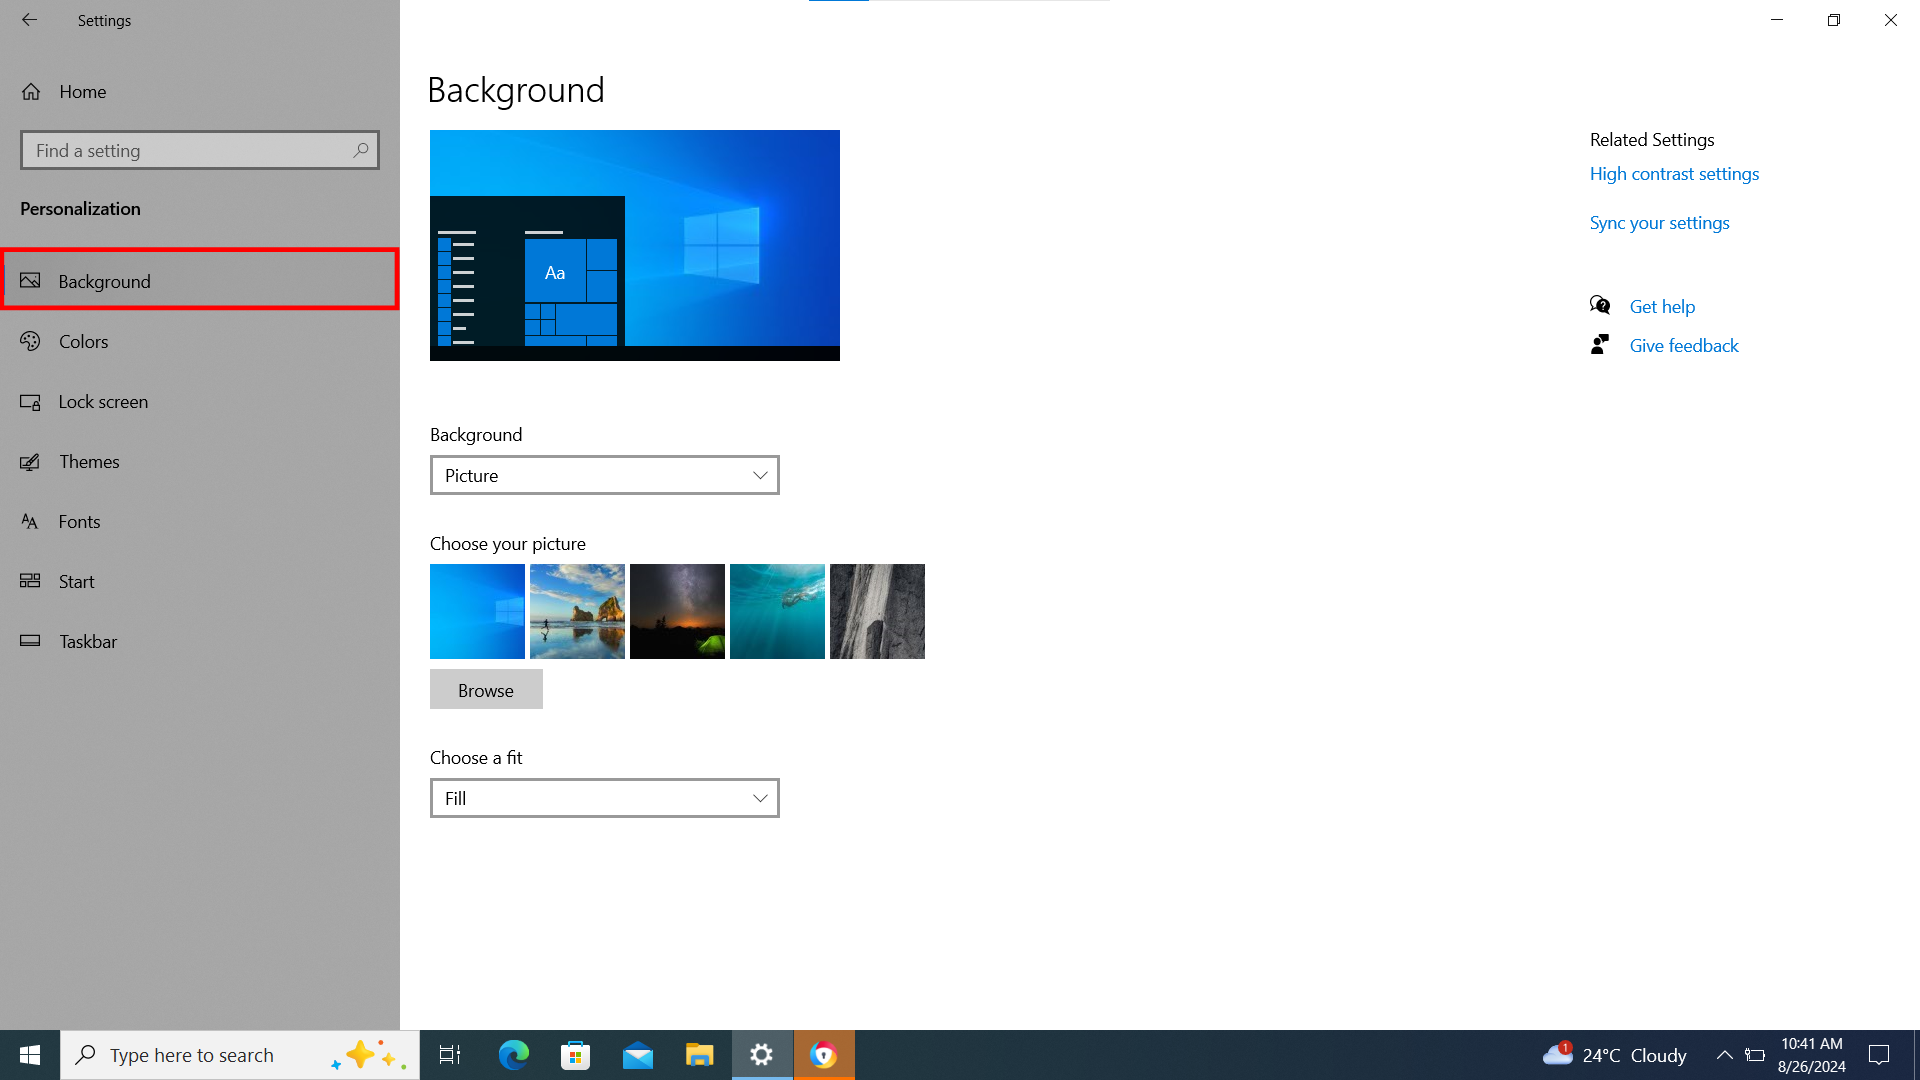Click the search magnifier in Find a setting
The image size is (1920, 1080).
click(360, 150)
